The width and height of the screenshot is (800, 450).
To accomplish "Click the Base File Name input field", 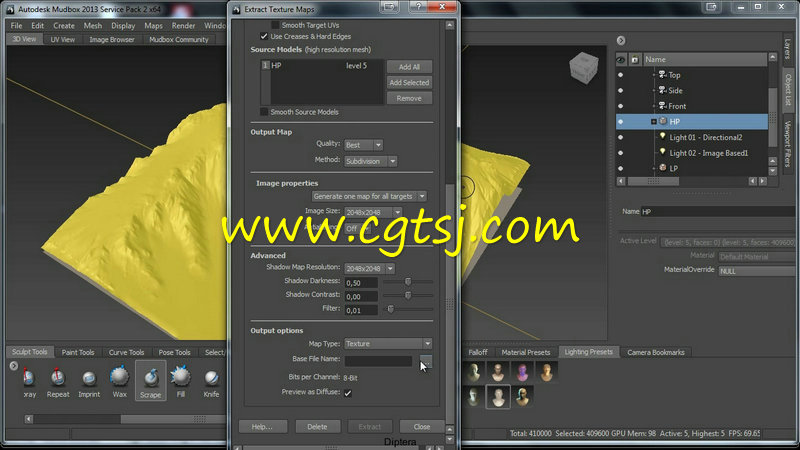I will click(x=378, y=361).
